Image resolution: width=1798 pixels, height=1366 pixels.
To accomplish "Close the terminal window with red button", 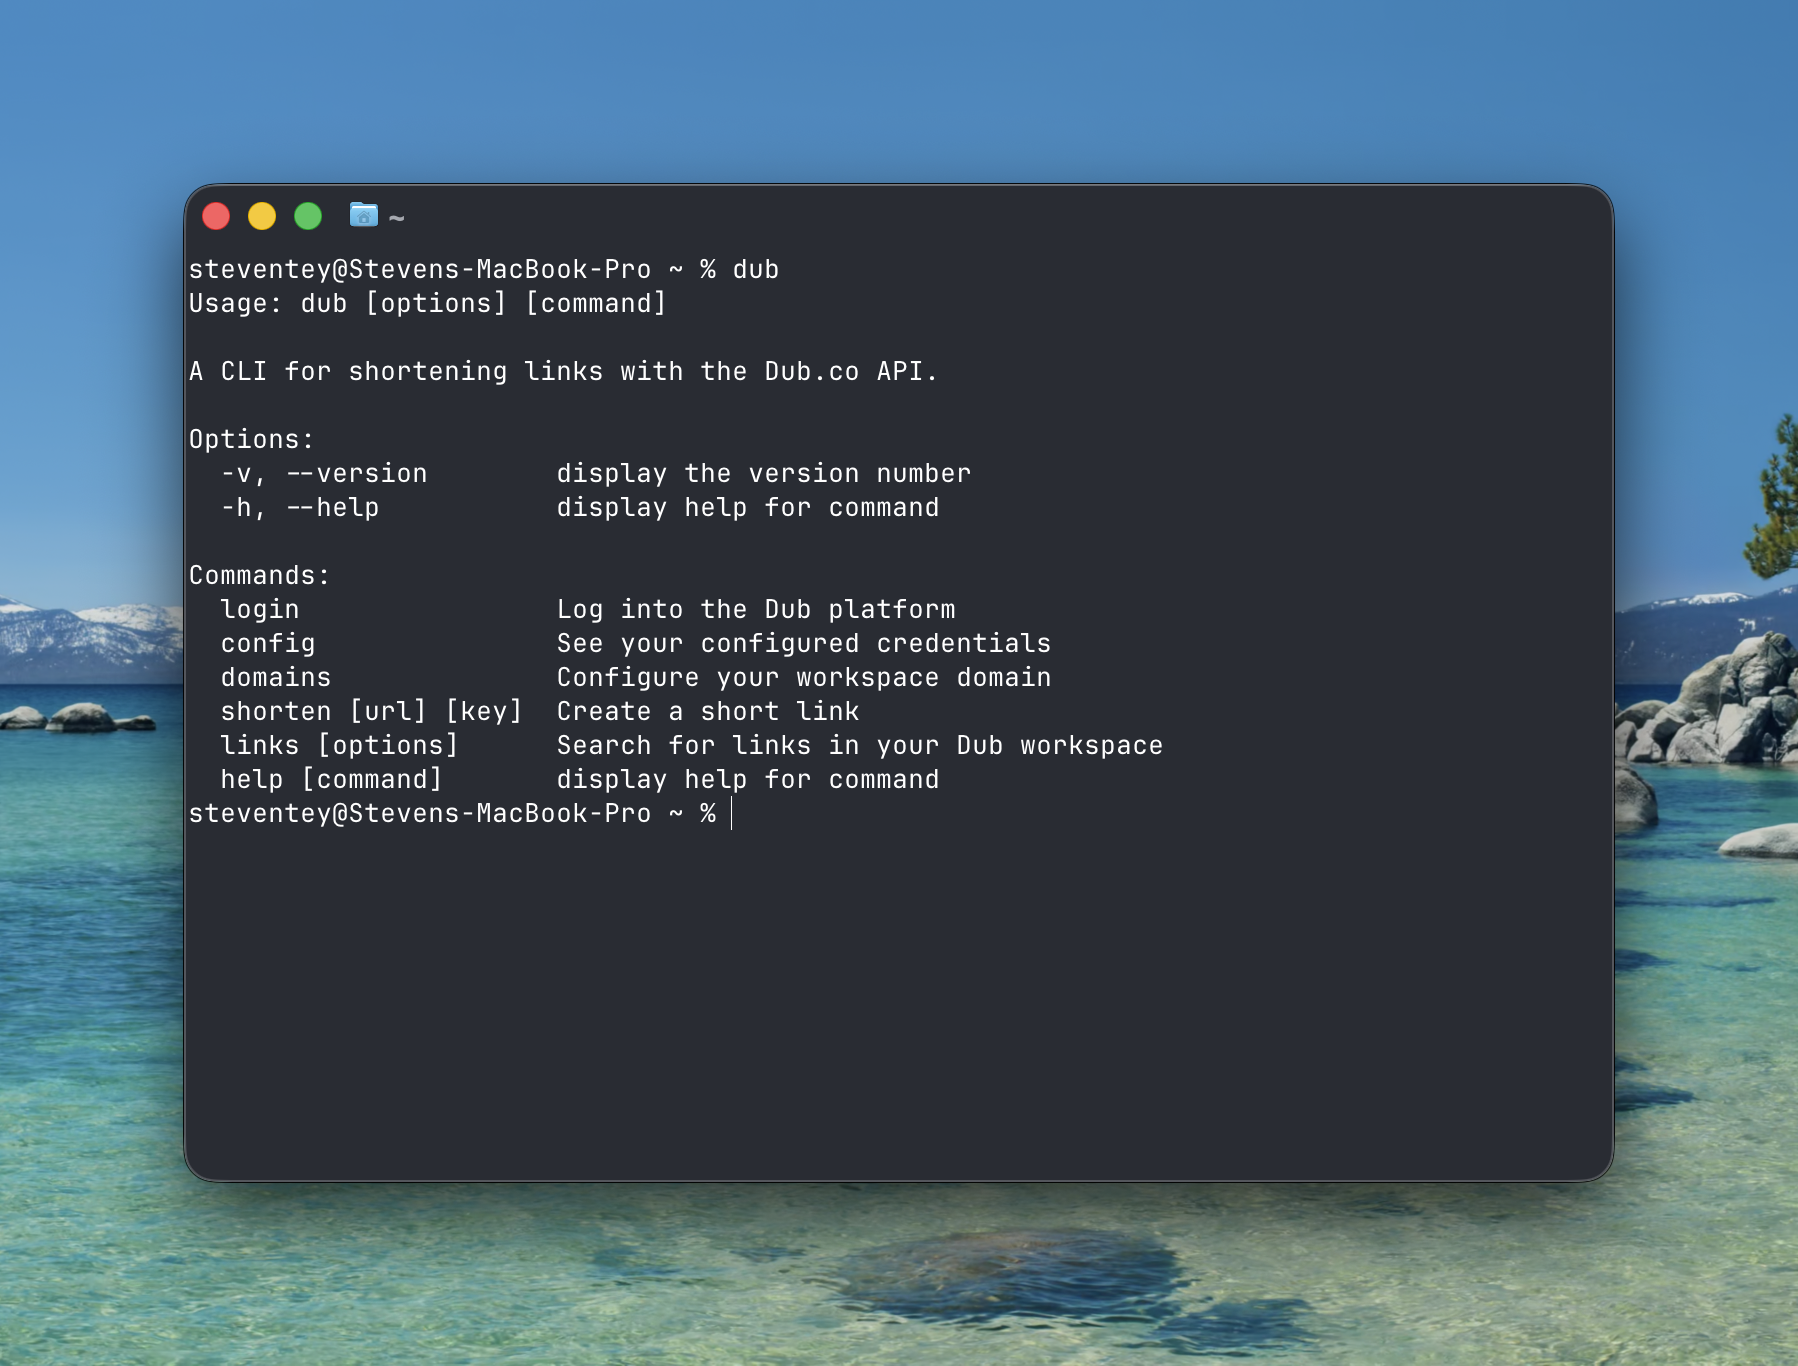I will 216,216.
